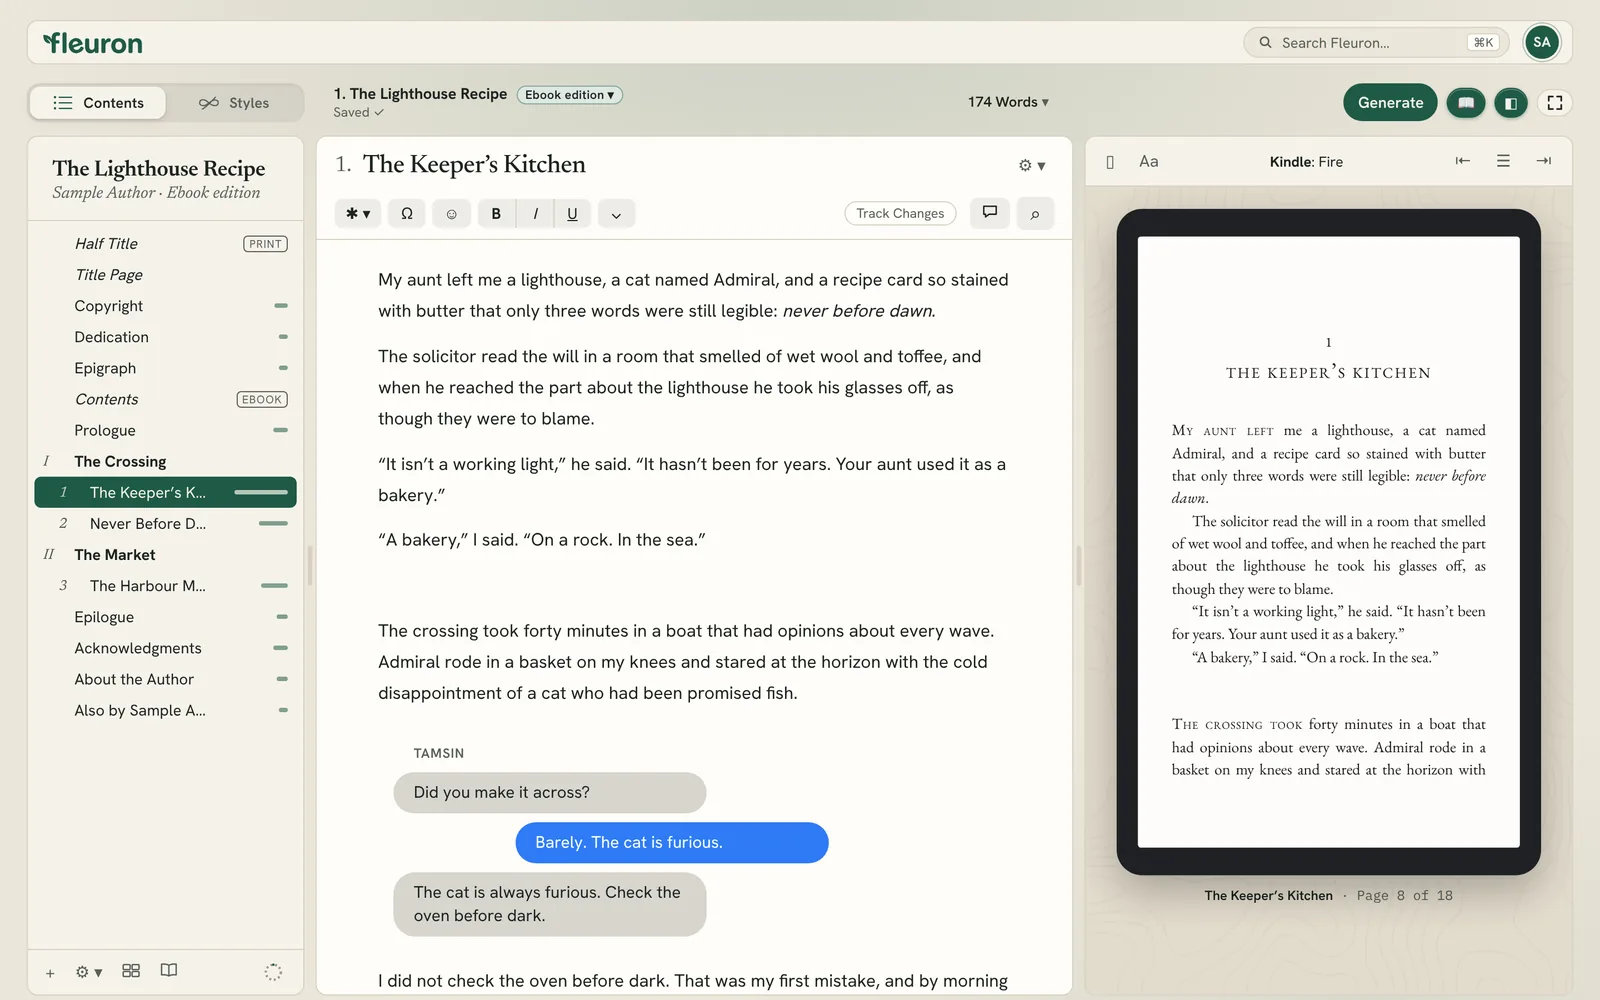Click the Search Fleuron field
Screen dimensions: 1600x1000
[1376, 43]
